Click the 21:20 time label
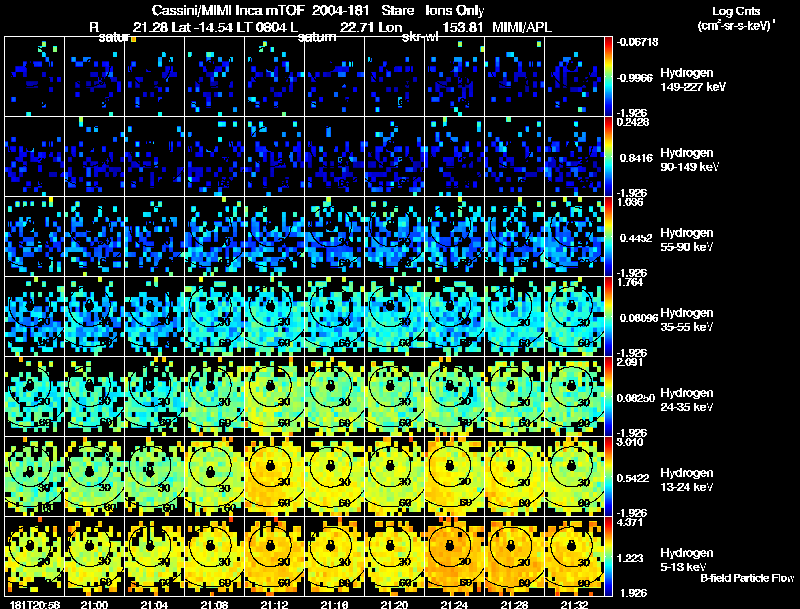Screen dimensions: 800x609 pos(394,605)
